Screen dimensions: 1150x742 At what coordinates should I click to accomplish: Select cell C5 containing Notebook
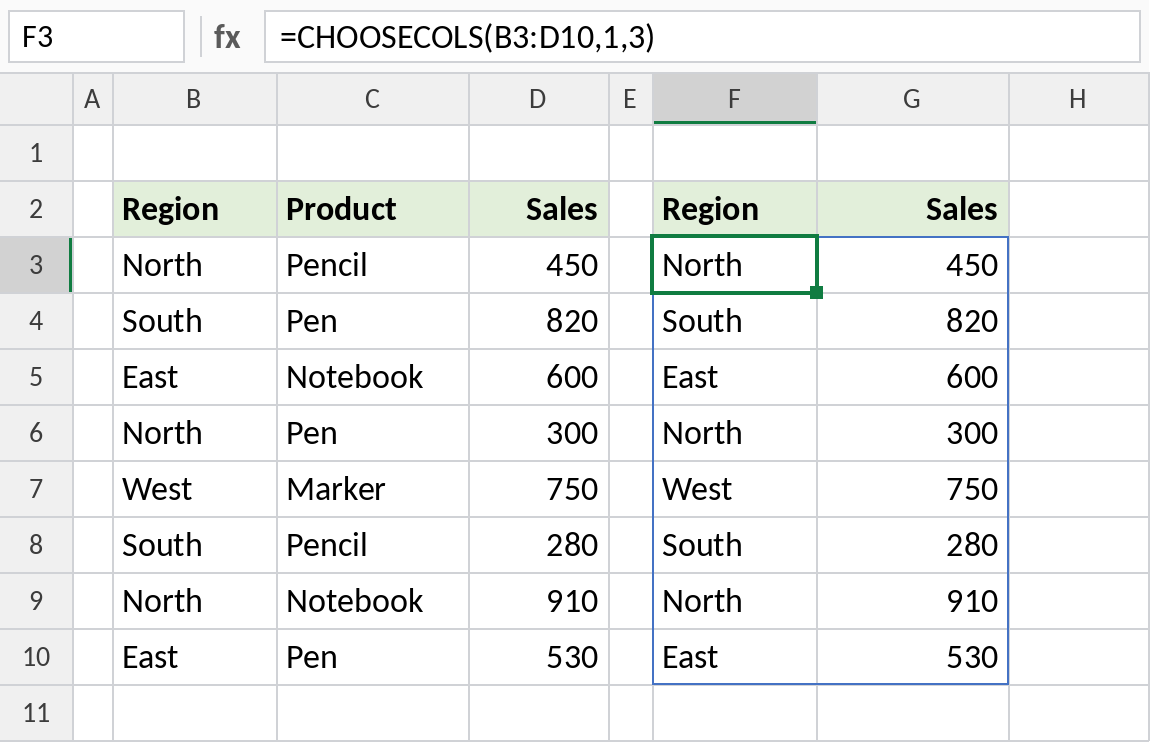pos(373,377)
